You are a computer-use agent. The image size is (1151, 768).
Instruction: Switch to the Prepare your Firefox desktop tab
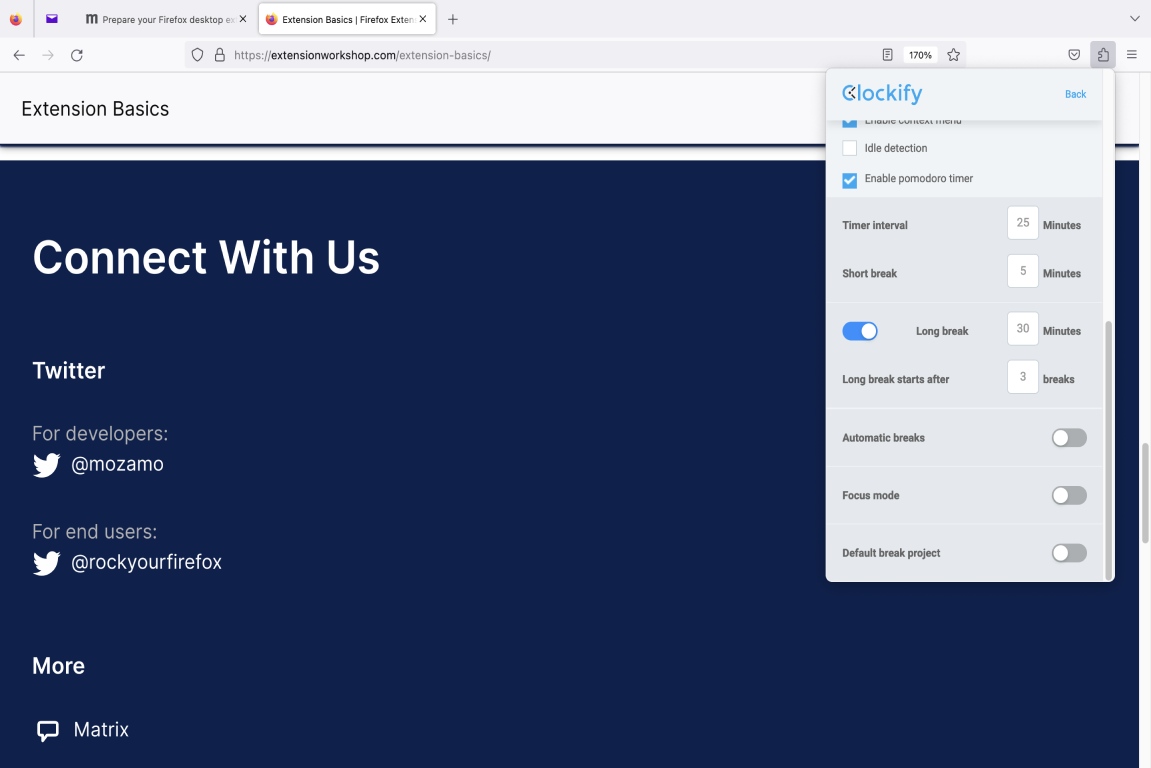[x=166, y=19]
